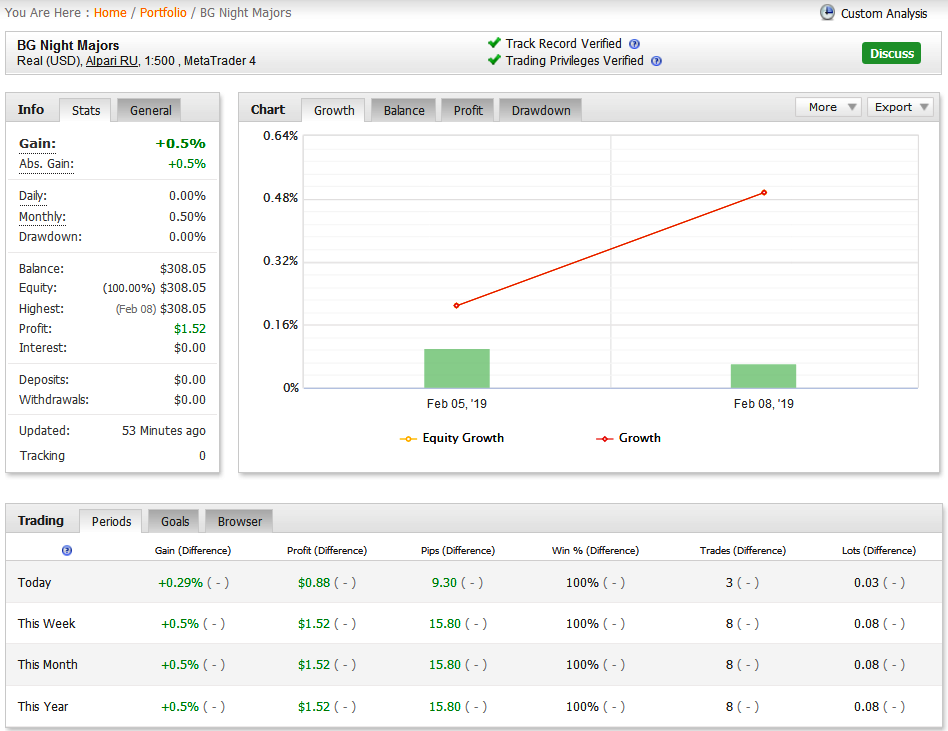Click the Feb 05 green bar
Image resolution: width=948 pixels, height=731 pixels.
(456, 368)
